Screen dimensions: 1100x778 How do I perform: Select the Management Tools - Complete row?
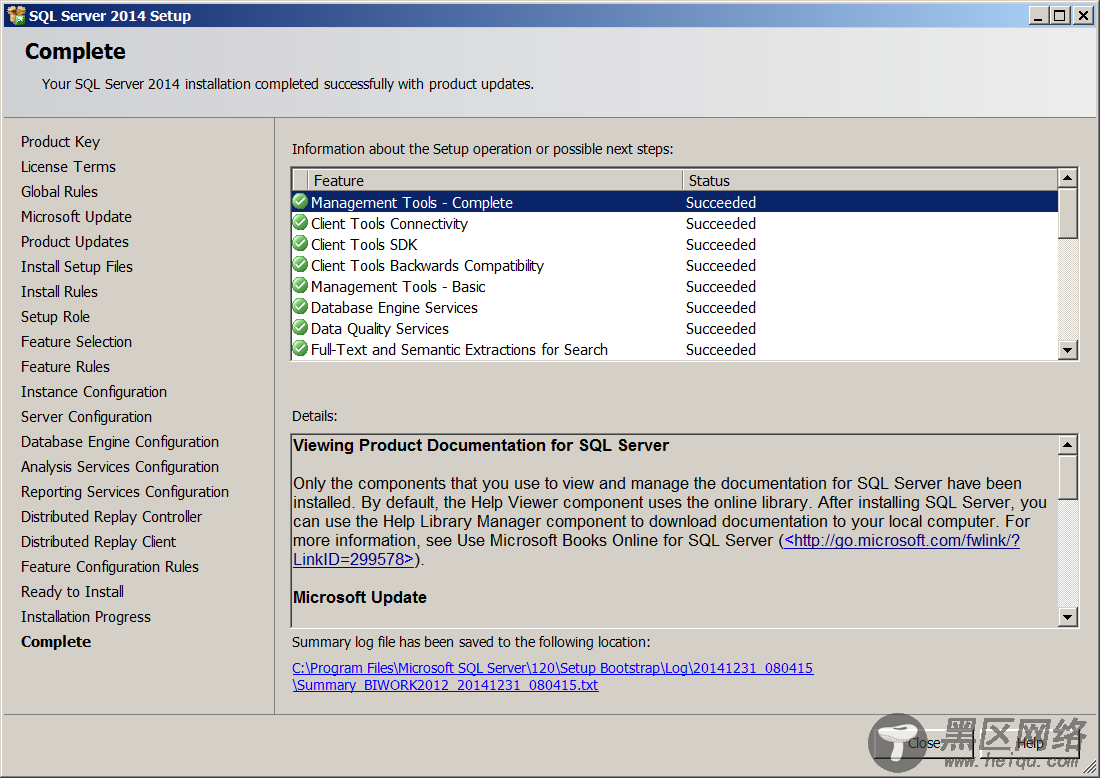675,202
